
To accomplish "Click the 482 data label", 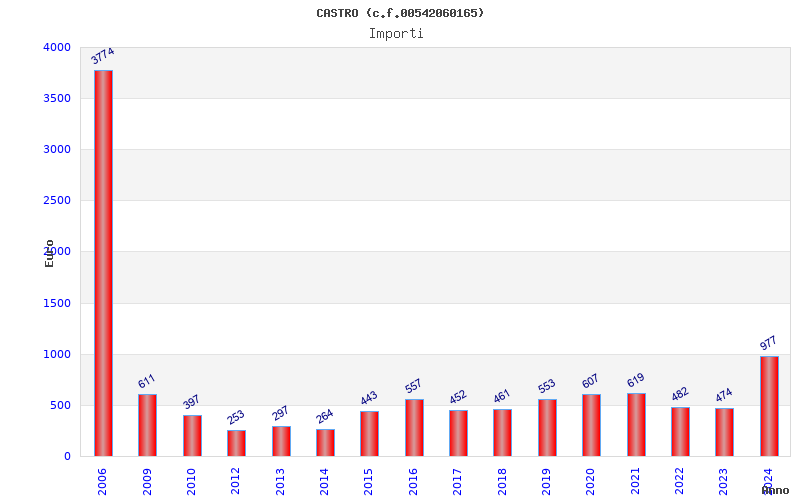I will (x=680, y=394).
